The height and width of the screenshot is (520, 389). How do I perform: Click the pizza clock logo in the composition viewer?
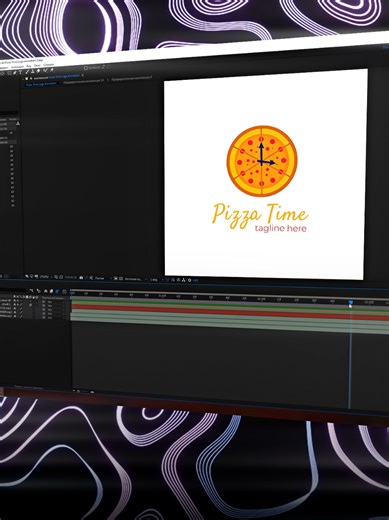click(262, 161)
